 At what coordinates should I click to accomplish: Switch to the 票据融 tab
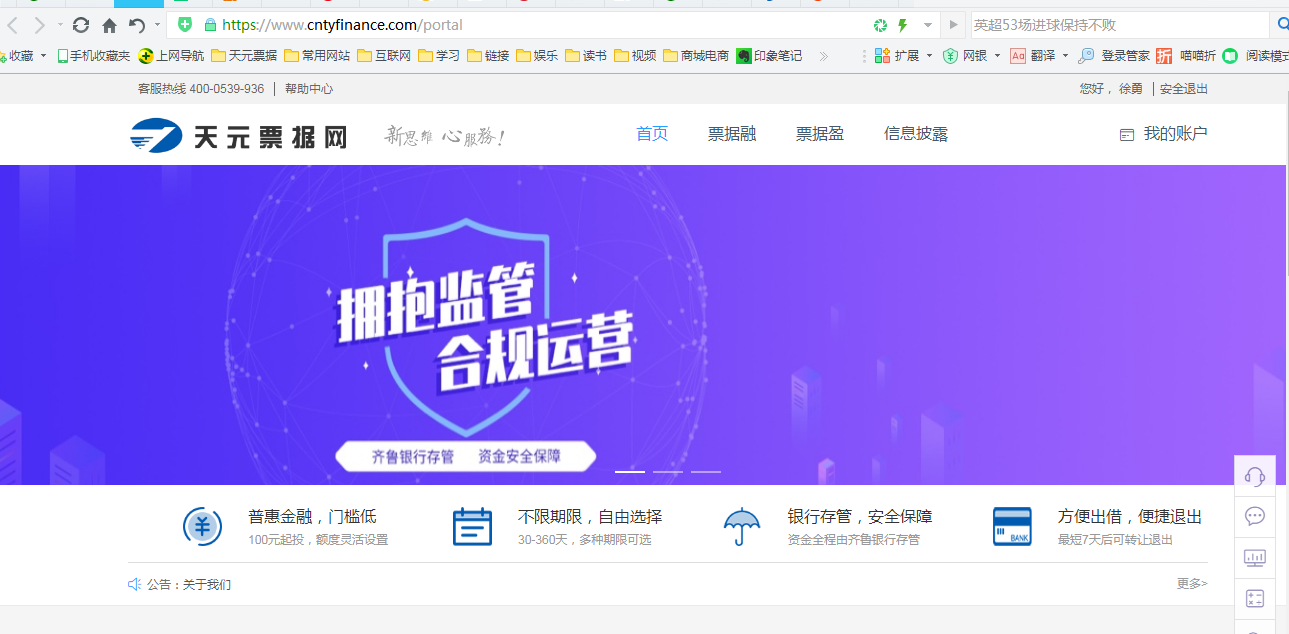tap(732, 134)
